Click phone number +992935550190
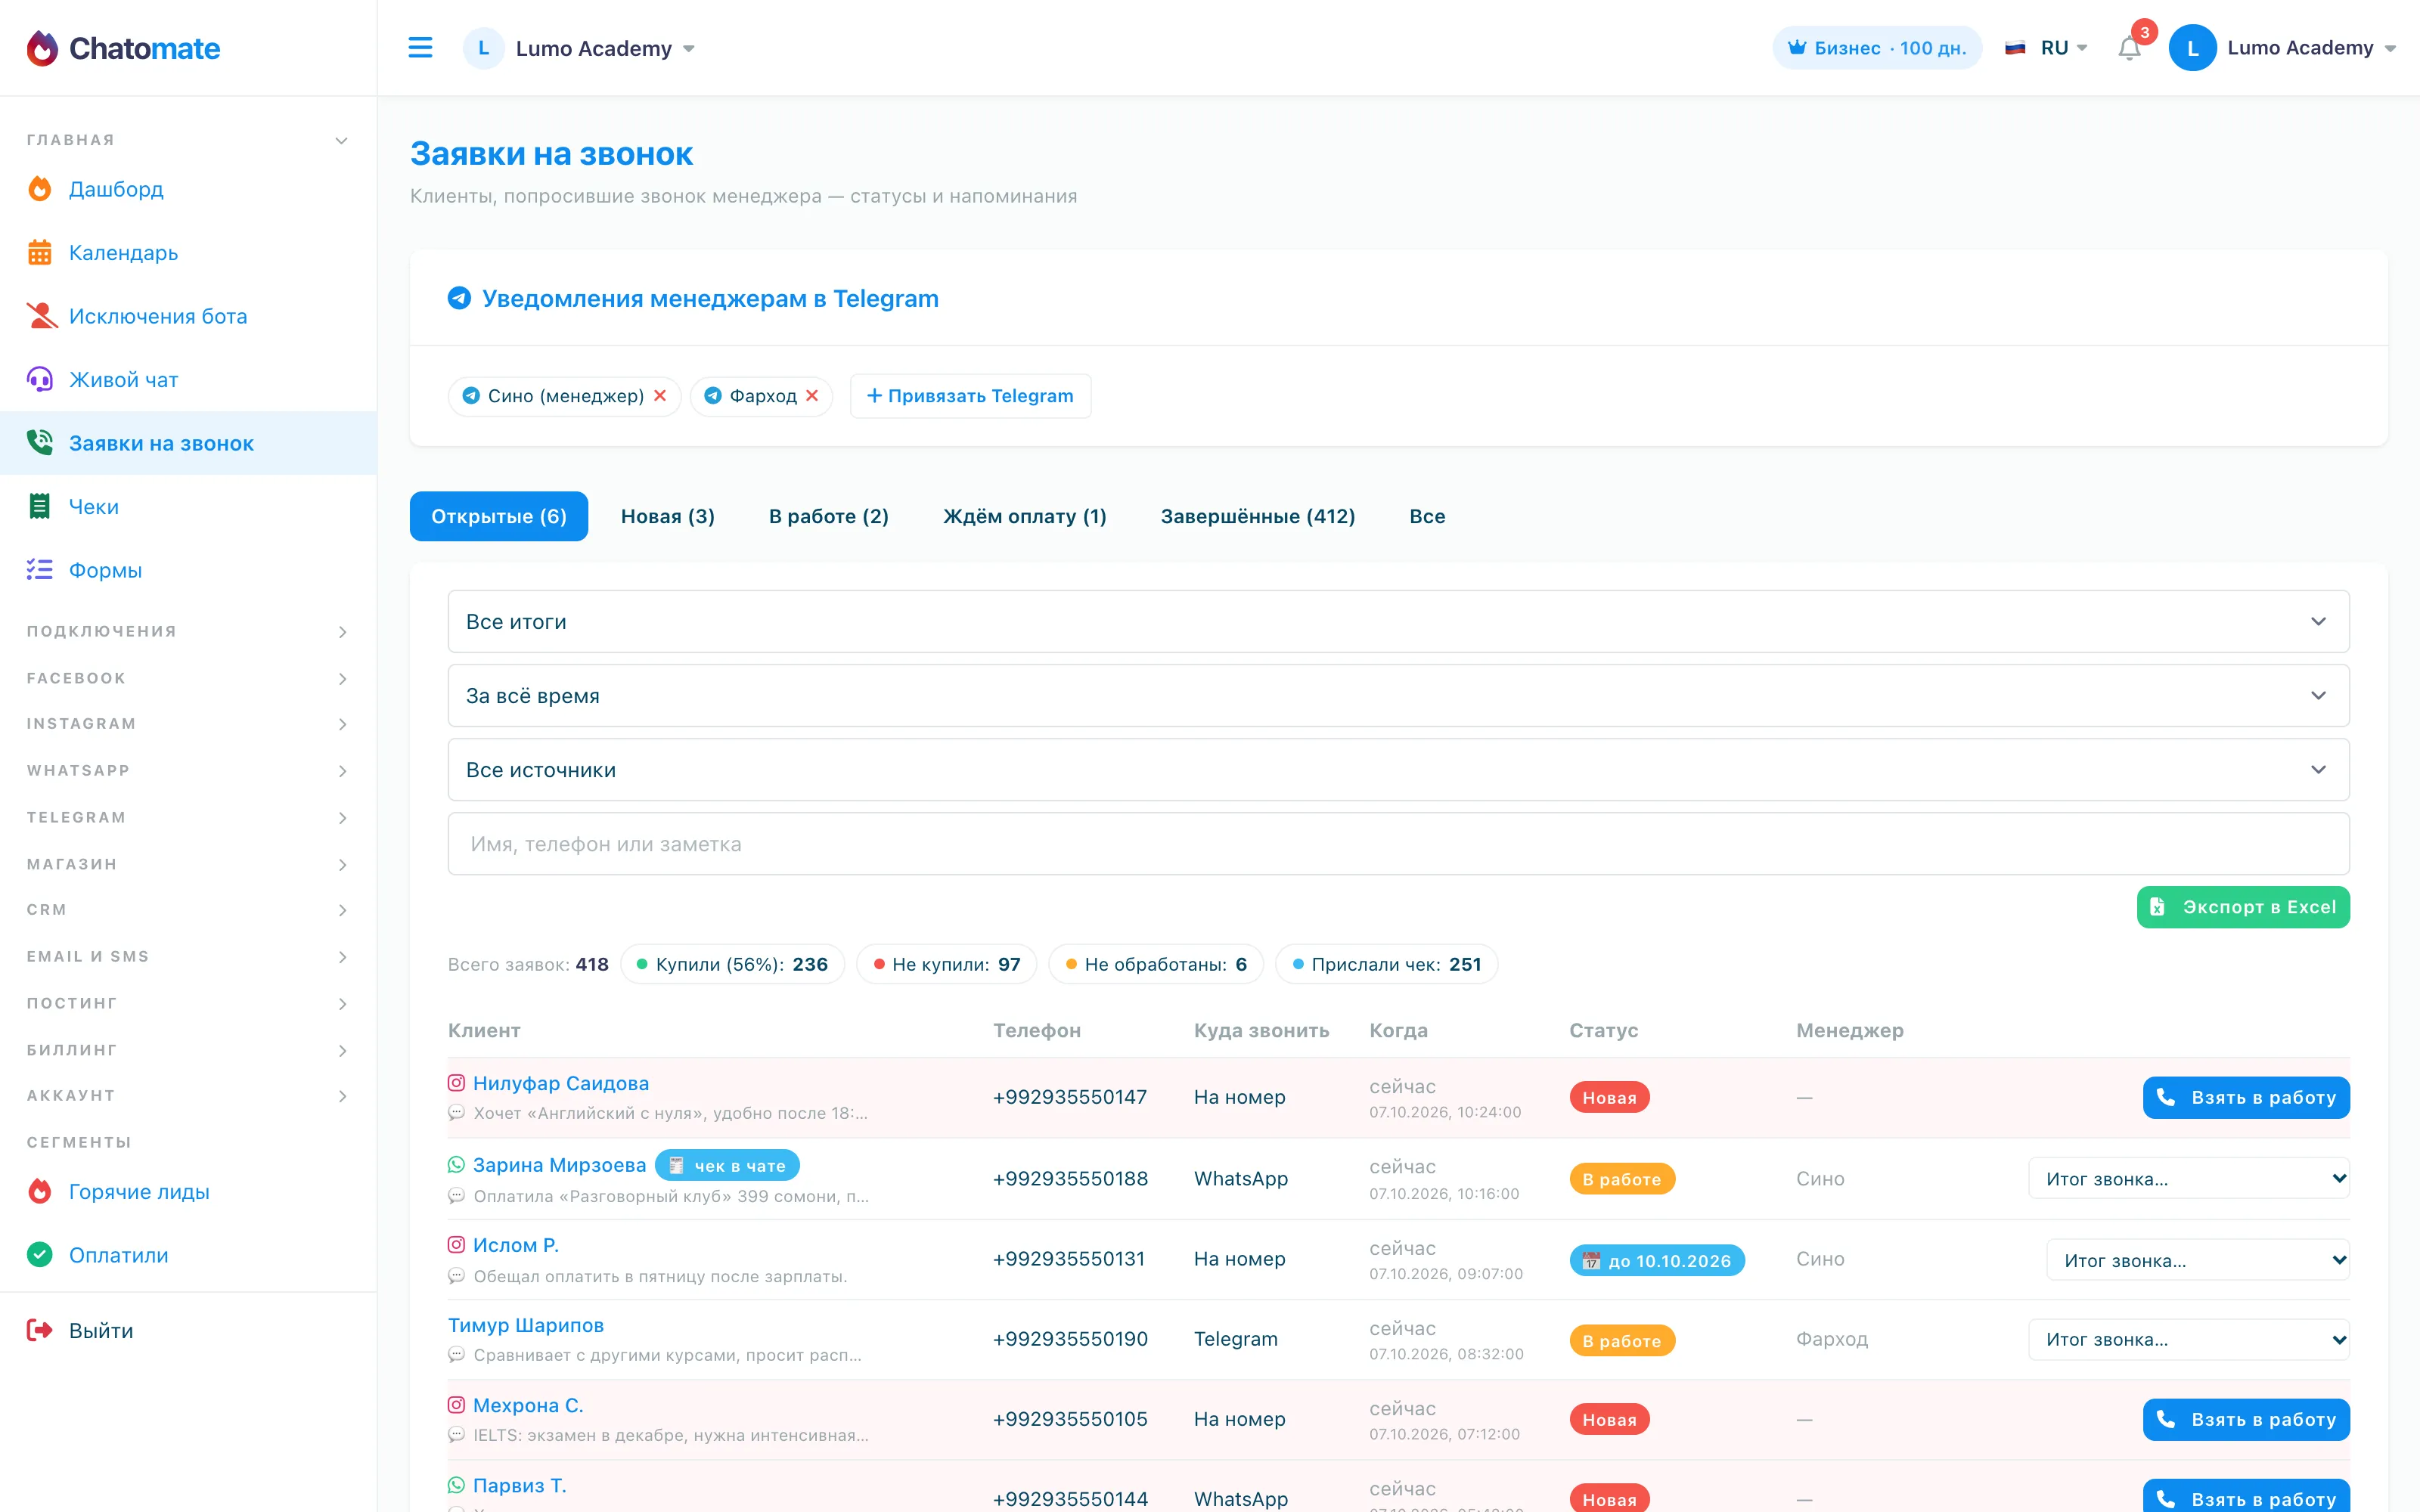2420x1512 pixels. click(1070, 1339)
